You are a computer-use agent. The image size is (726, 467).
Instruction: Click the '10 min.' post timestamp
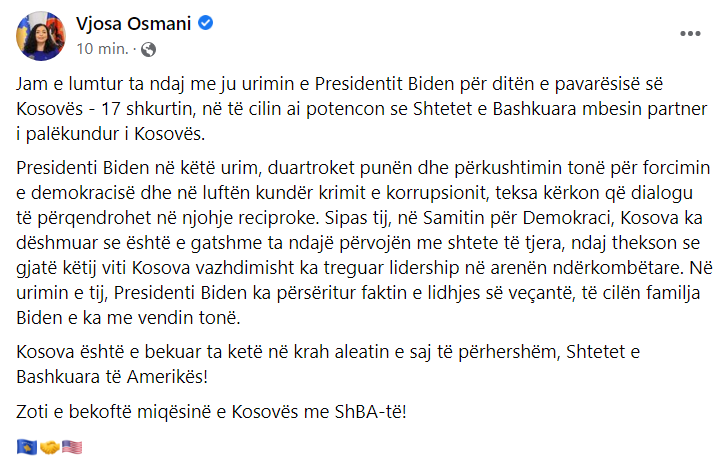101,48
